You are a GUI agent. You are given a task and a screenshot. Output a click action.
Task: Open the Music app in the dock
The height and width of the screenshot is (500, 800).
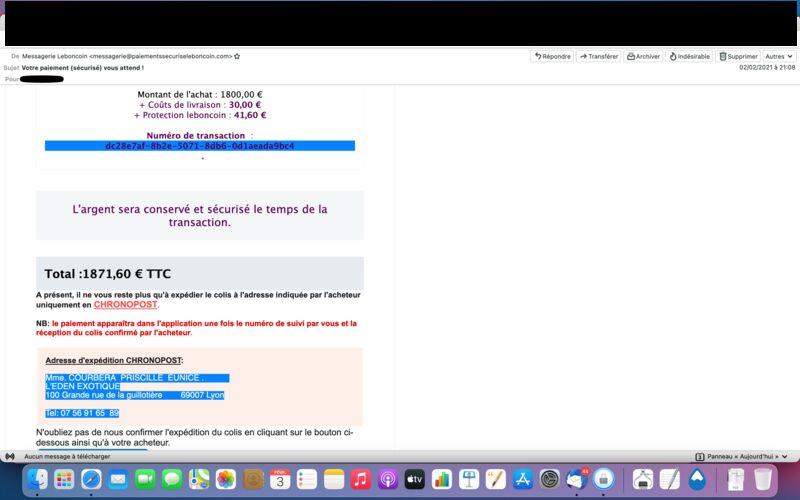point(361,479)
